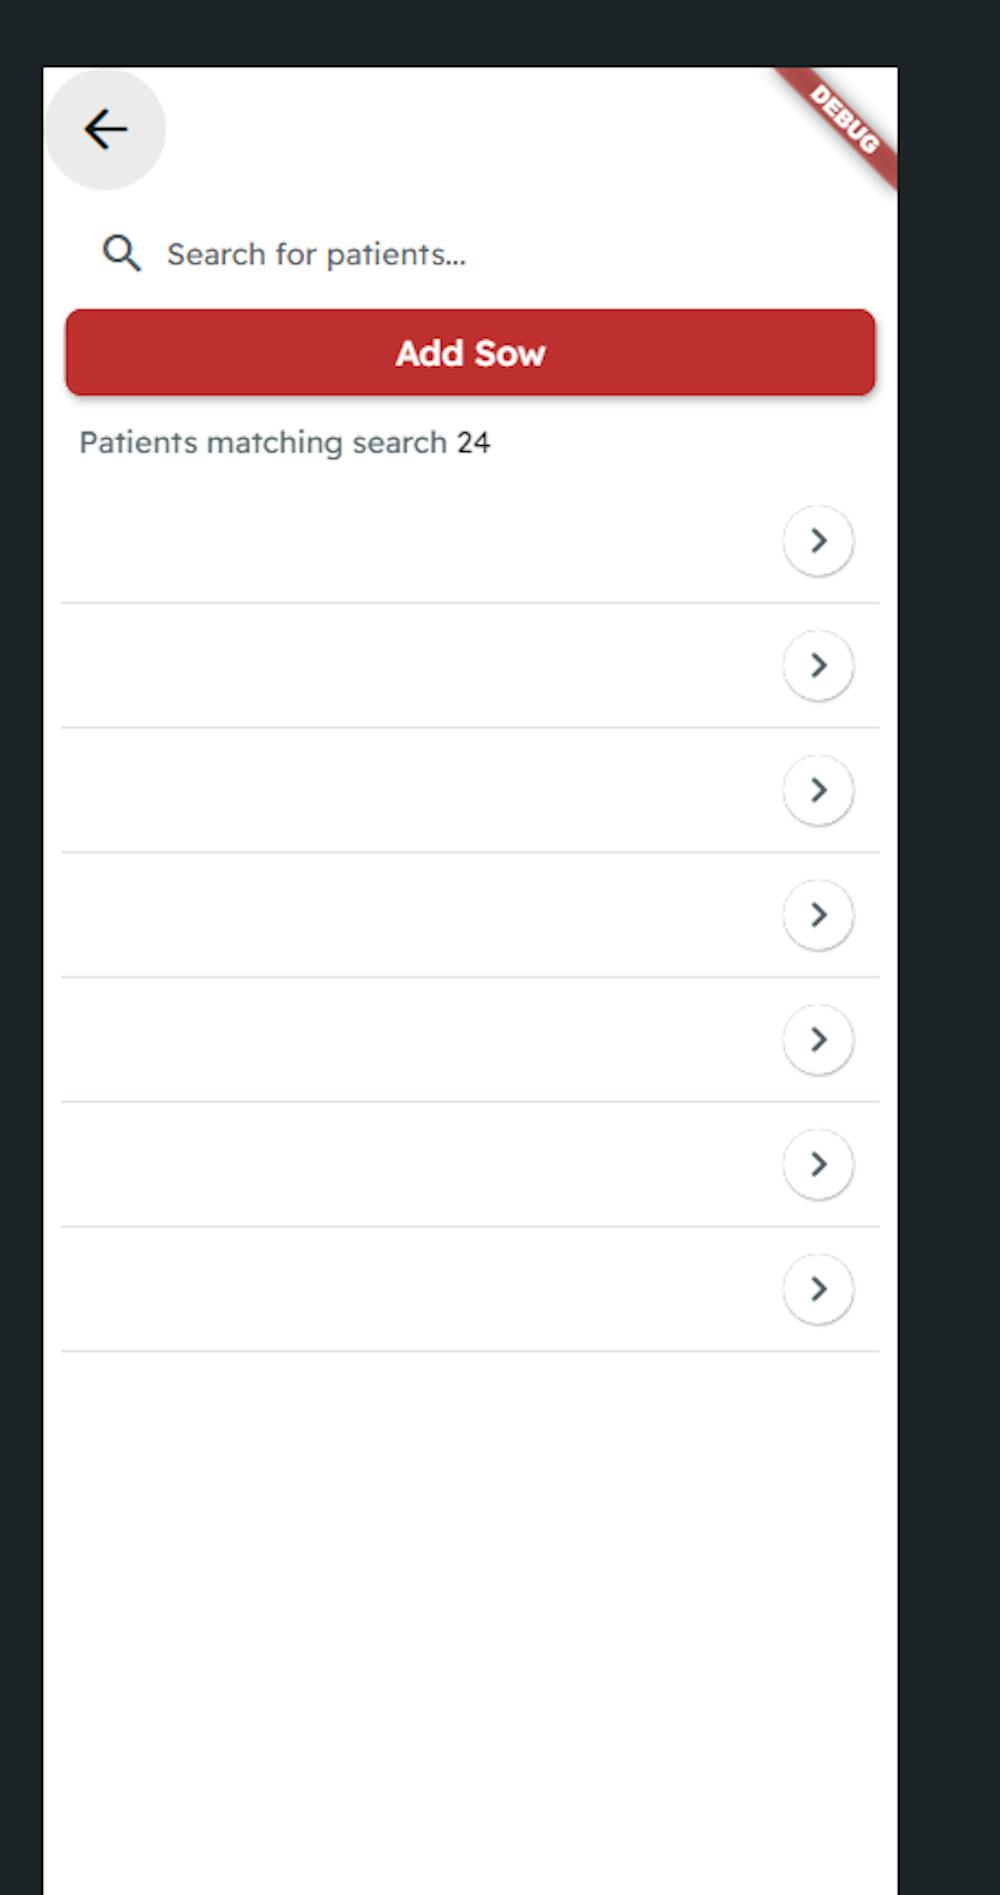
Task: Select the fifth blank patient list row
Action: pyautogui.click(x=400, y=1040)
